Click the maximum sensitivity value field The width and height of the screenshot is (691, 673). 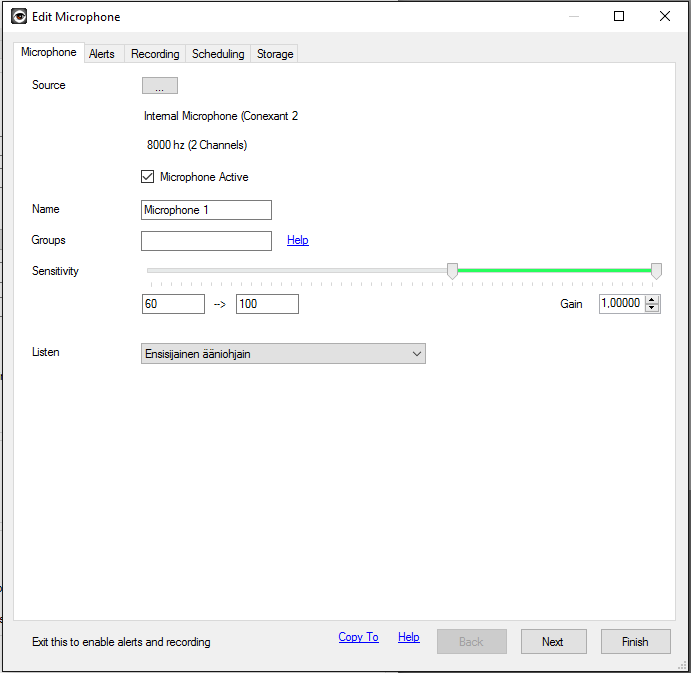pyautogui.click(x=267, y=304)
